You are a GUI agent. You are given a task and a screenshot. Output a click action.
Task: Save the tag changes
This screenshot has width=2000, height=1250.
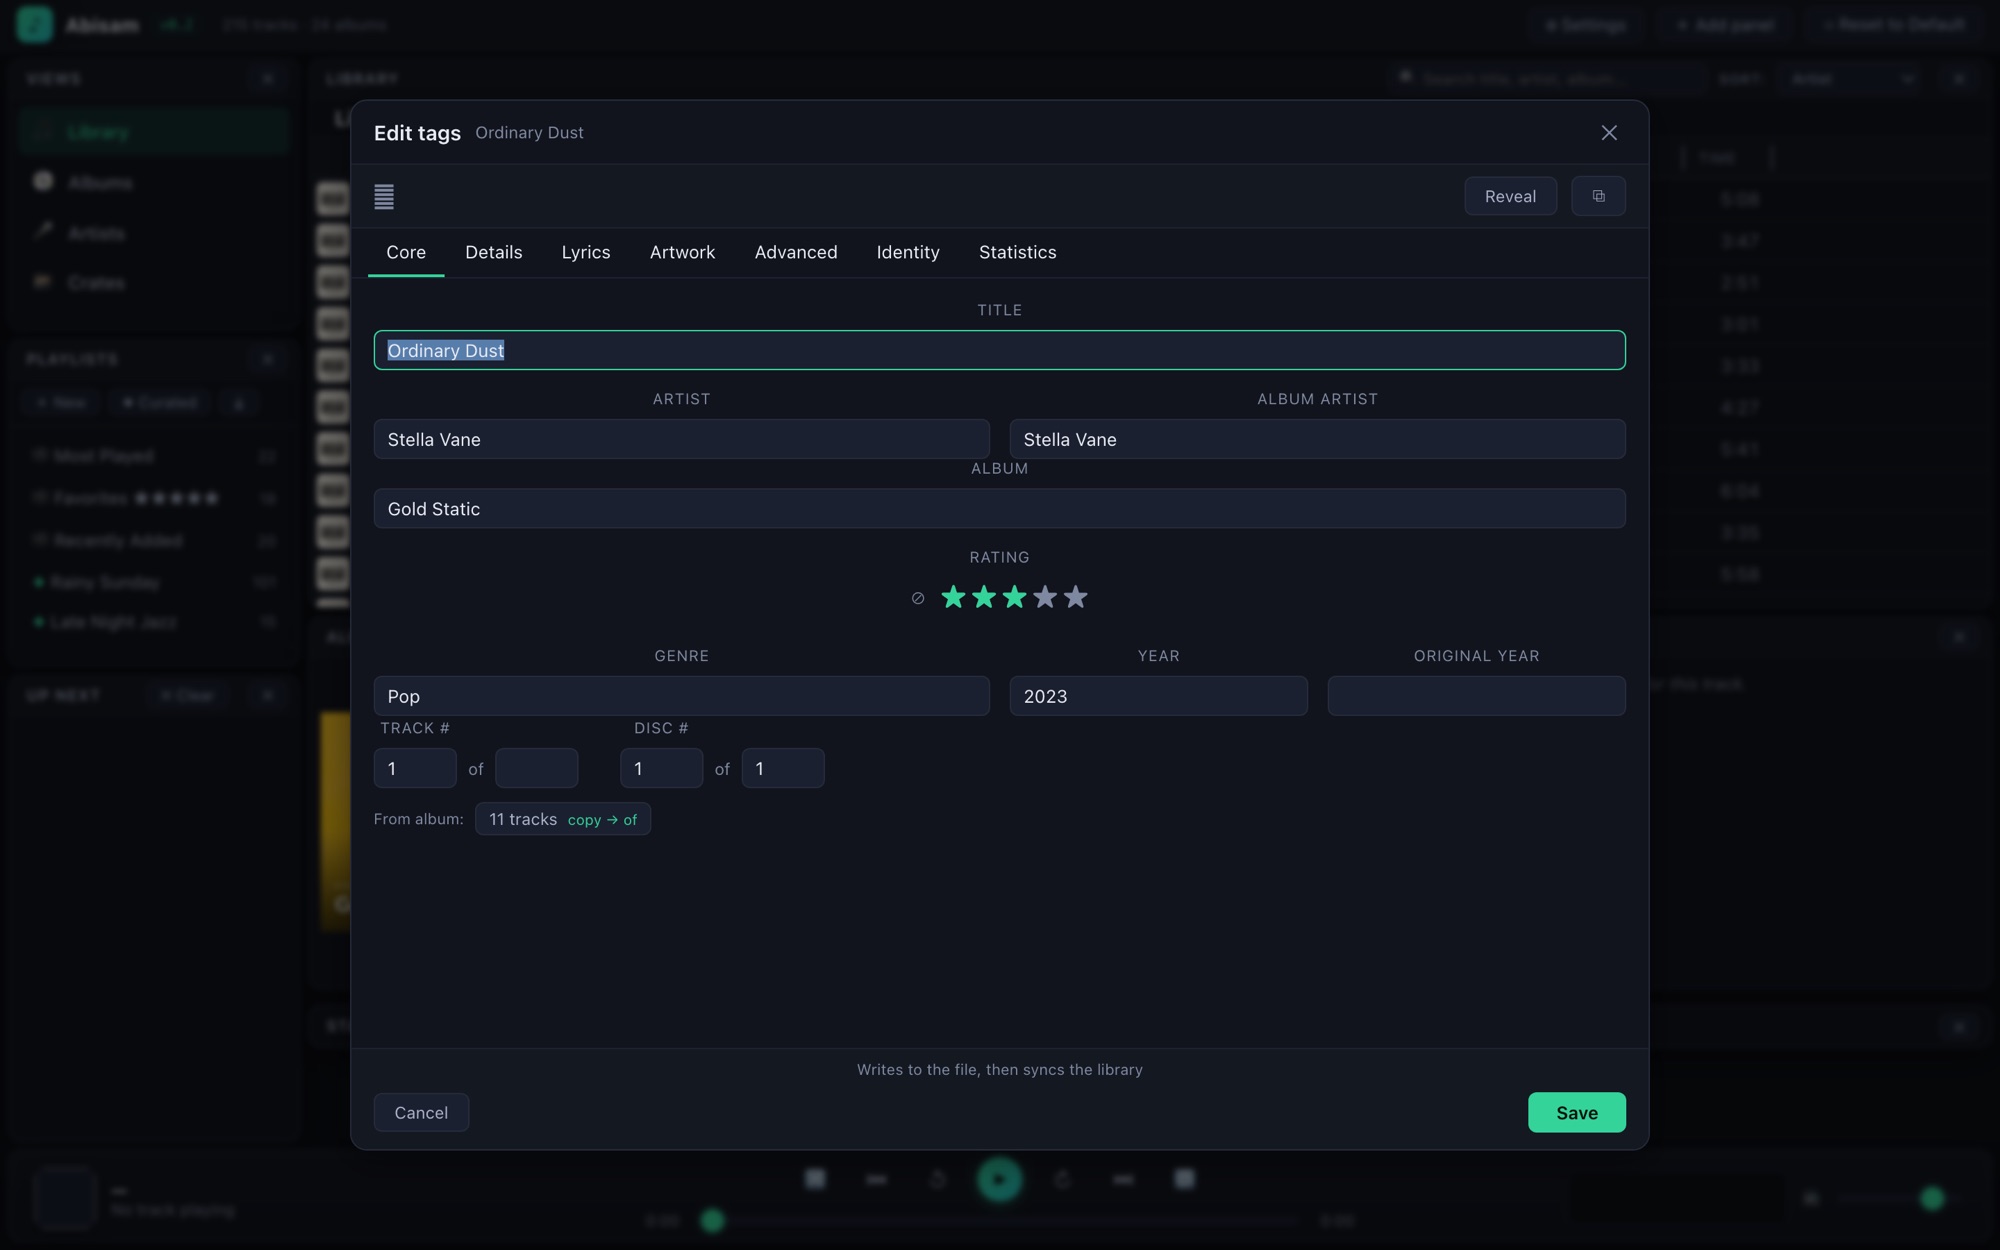[1576, 1112]
